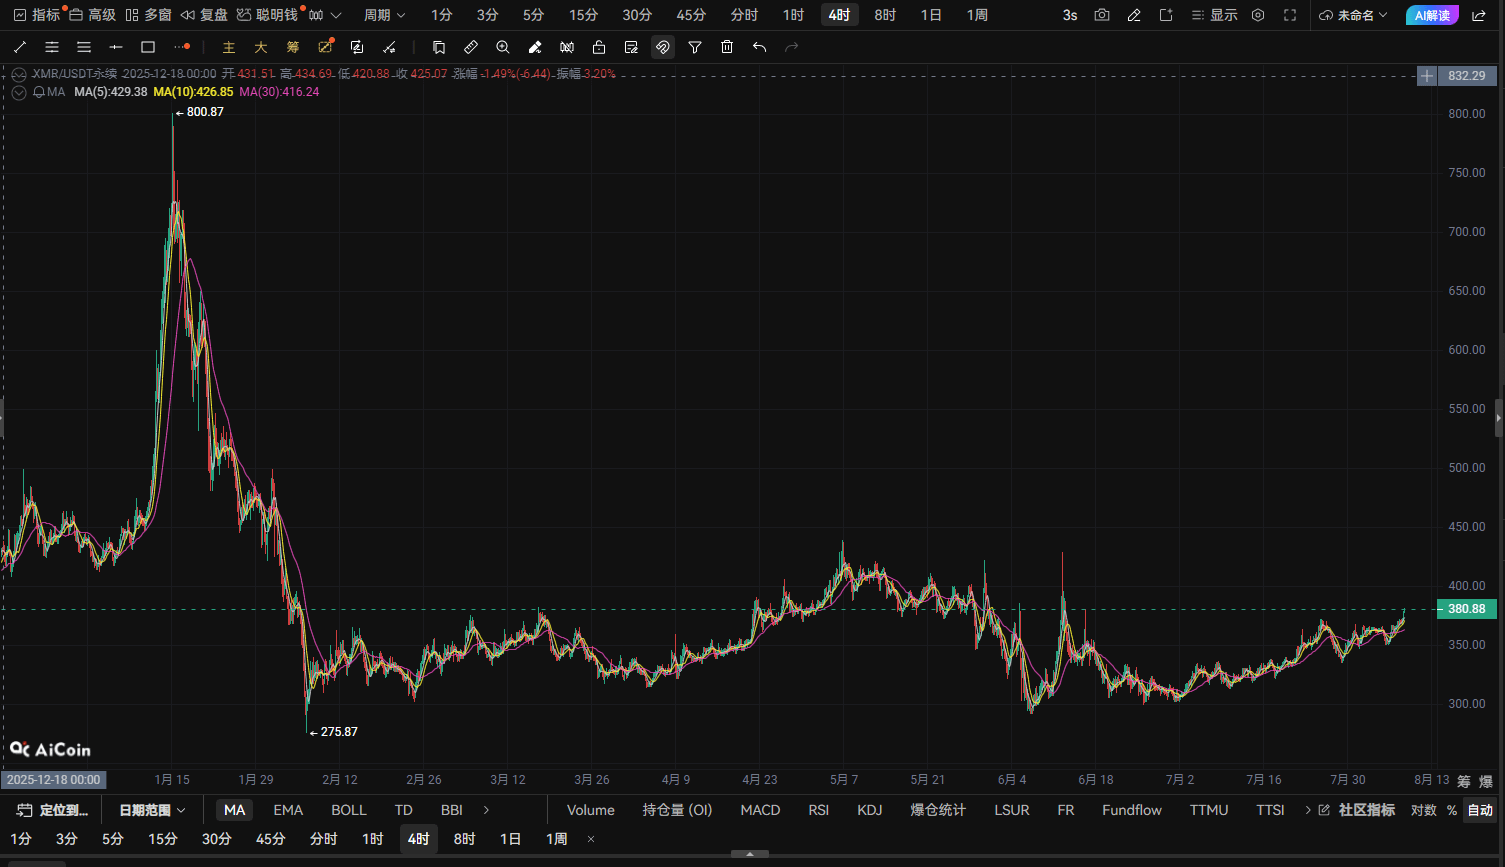Screen dimensions: 1505x867
Task: Expand more sub-indicators after TTSI
Action: pos(1308,810)
